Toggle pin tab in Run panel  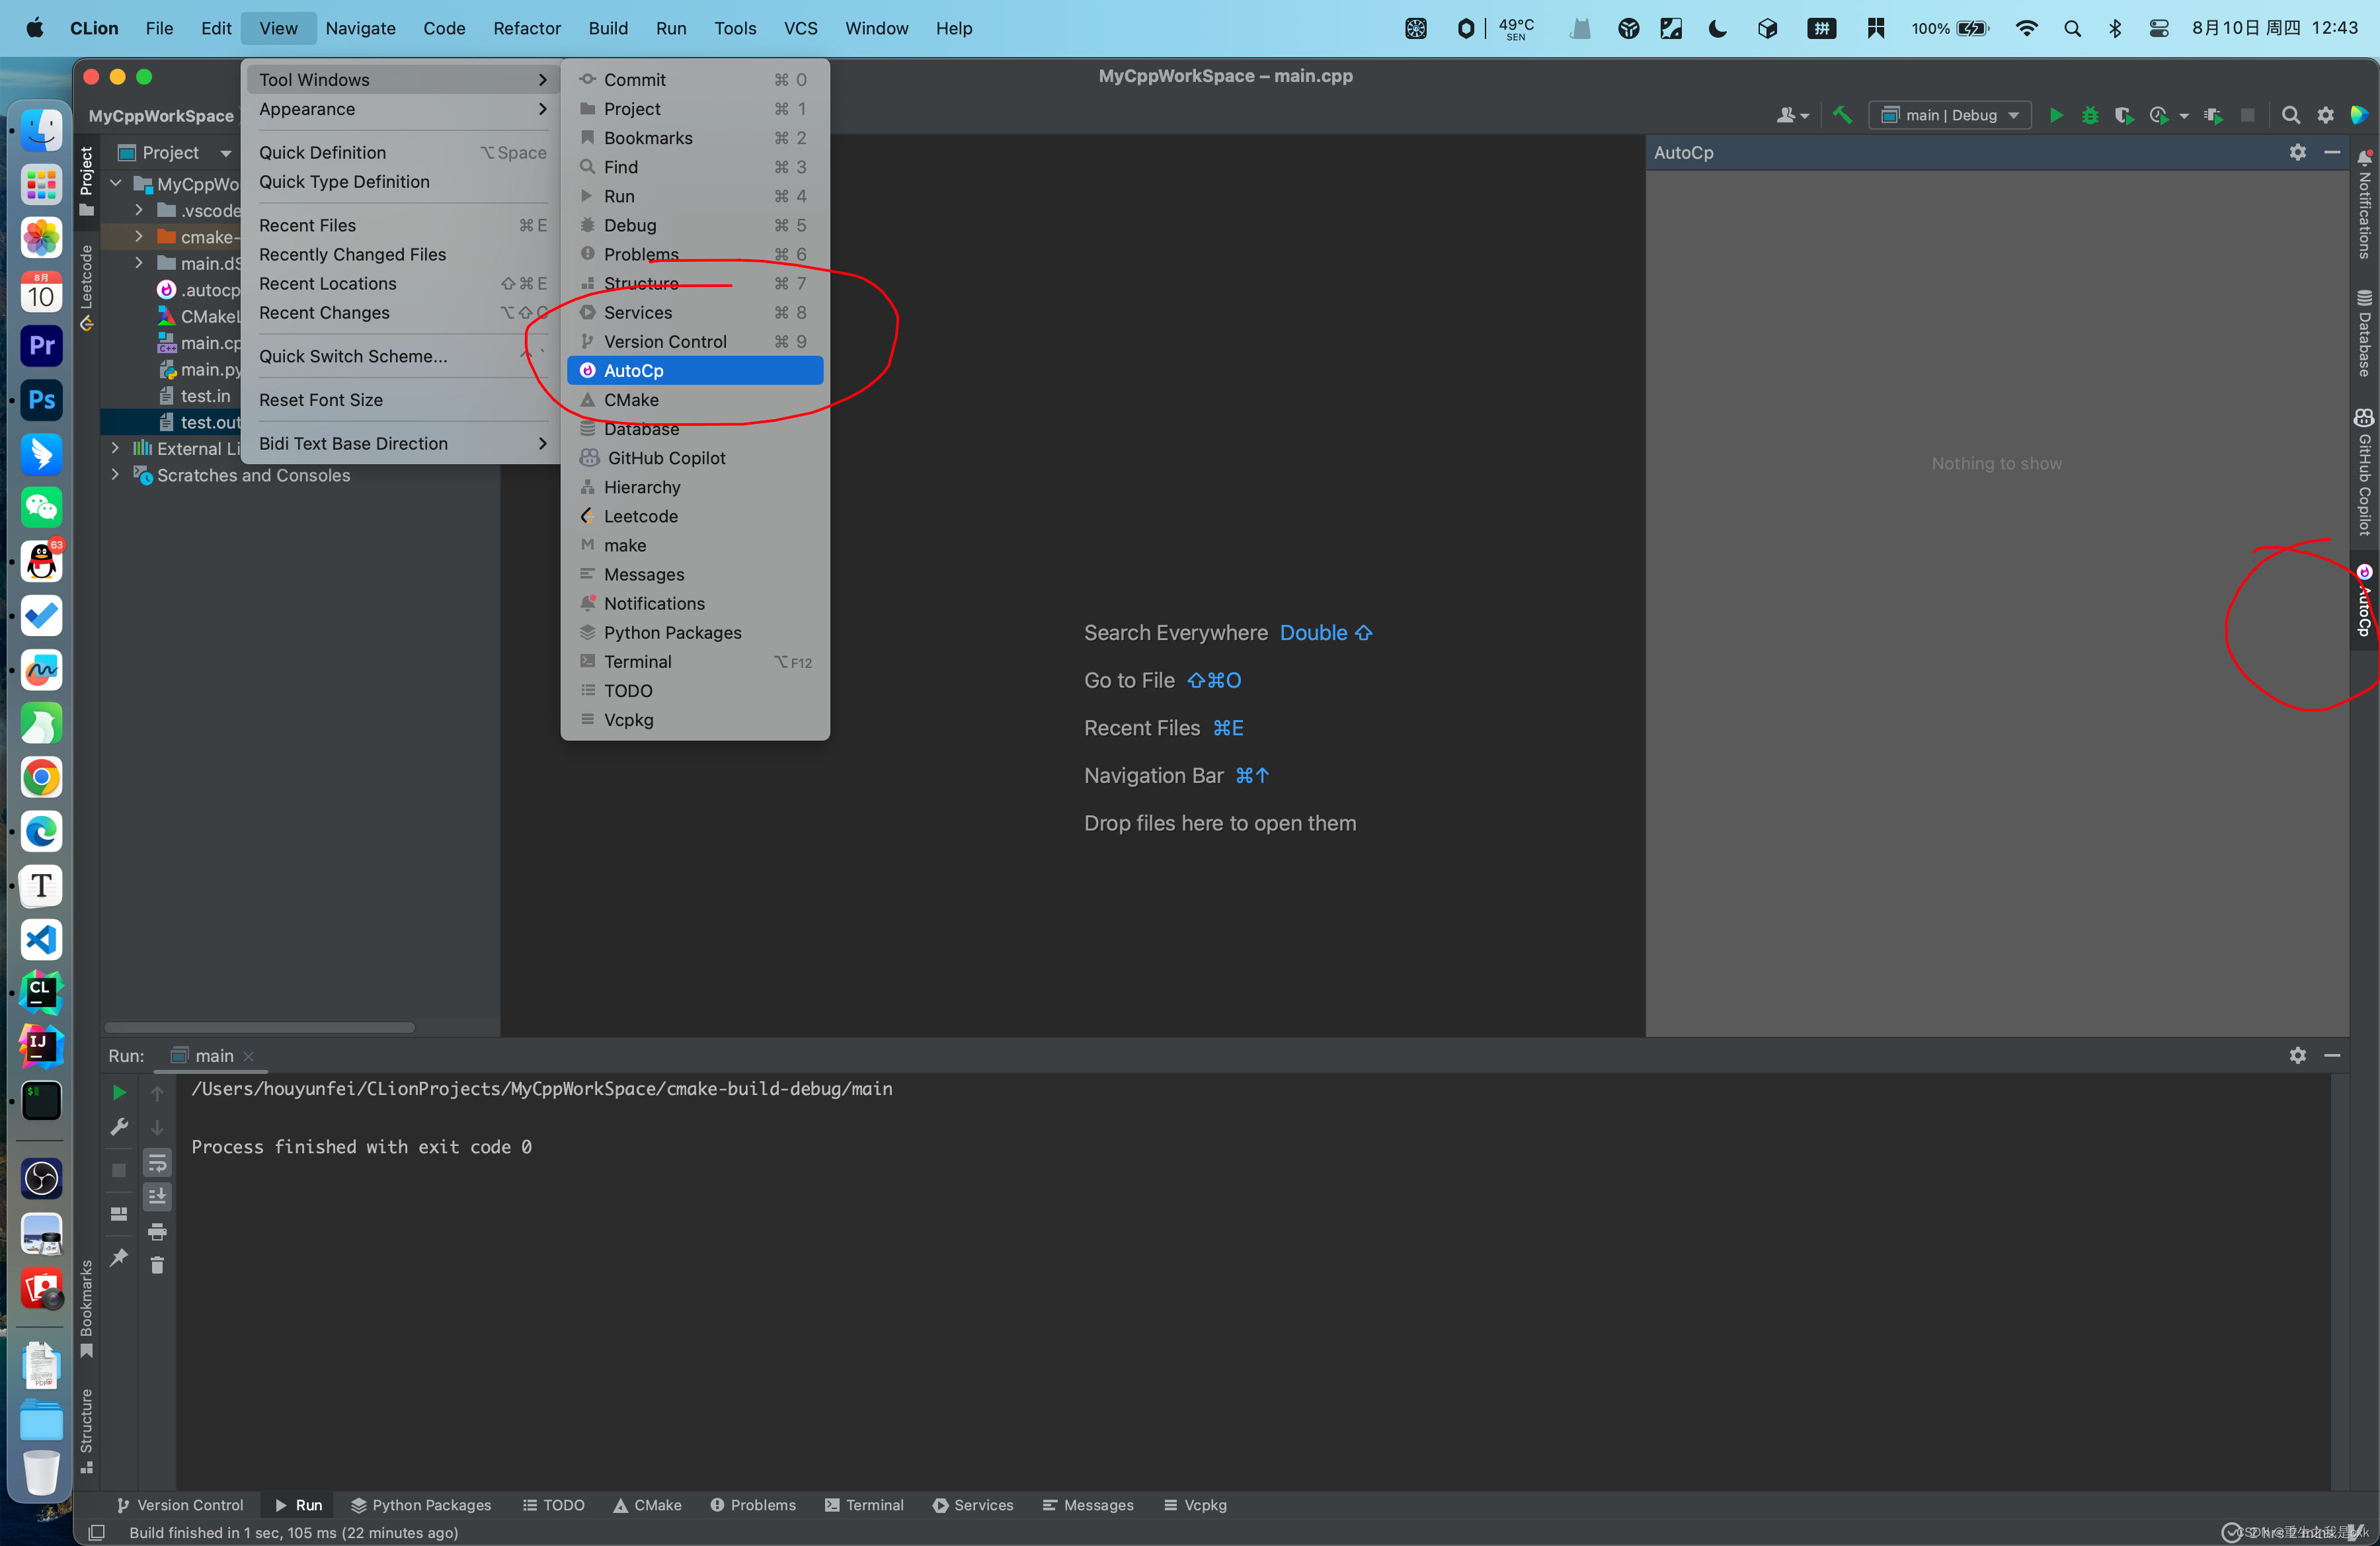[x=119, y=1257]
